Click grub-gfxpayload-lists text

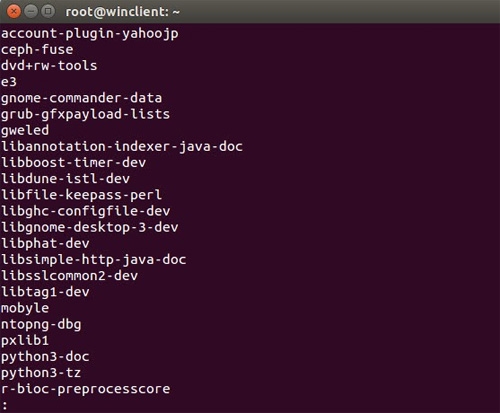[x=85, y=114]
